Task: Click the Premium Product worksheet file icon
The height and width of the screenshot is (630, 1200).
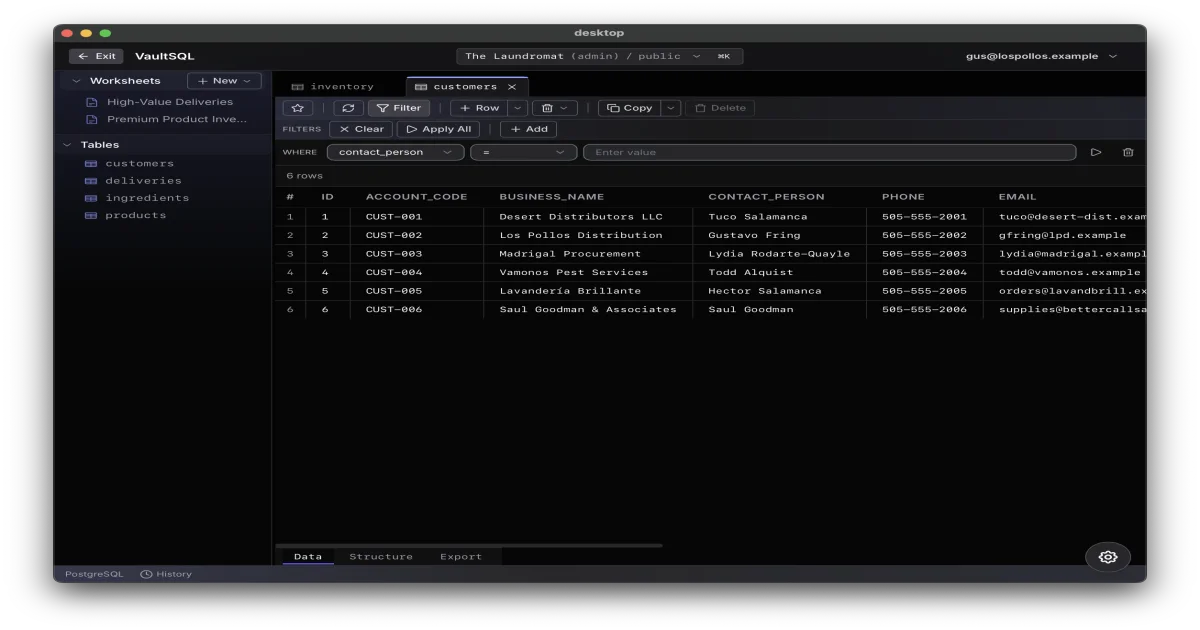Action: [92, 119]
